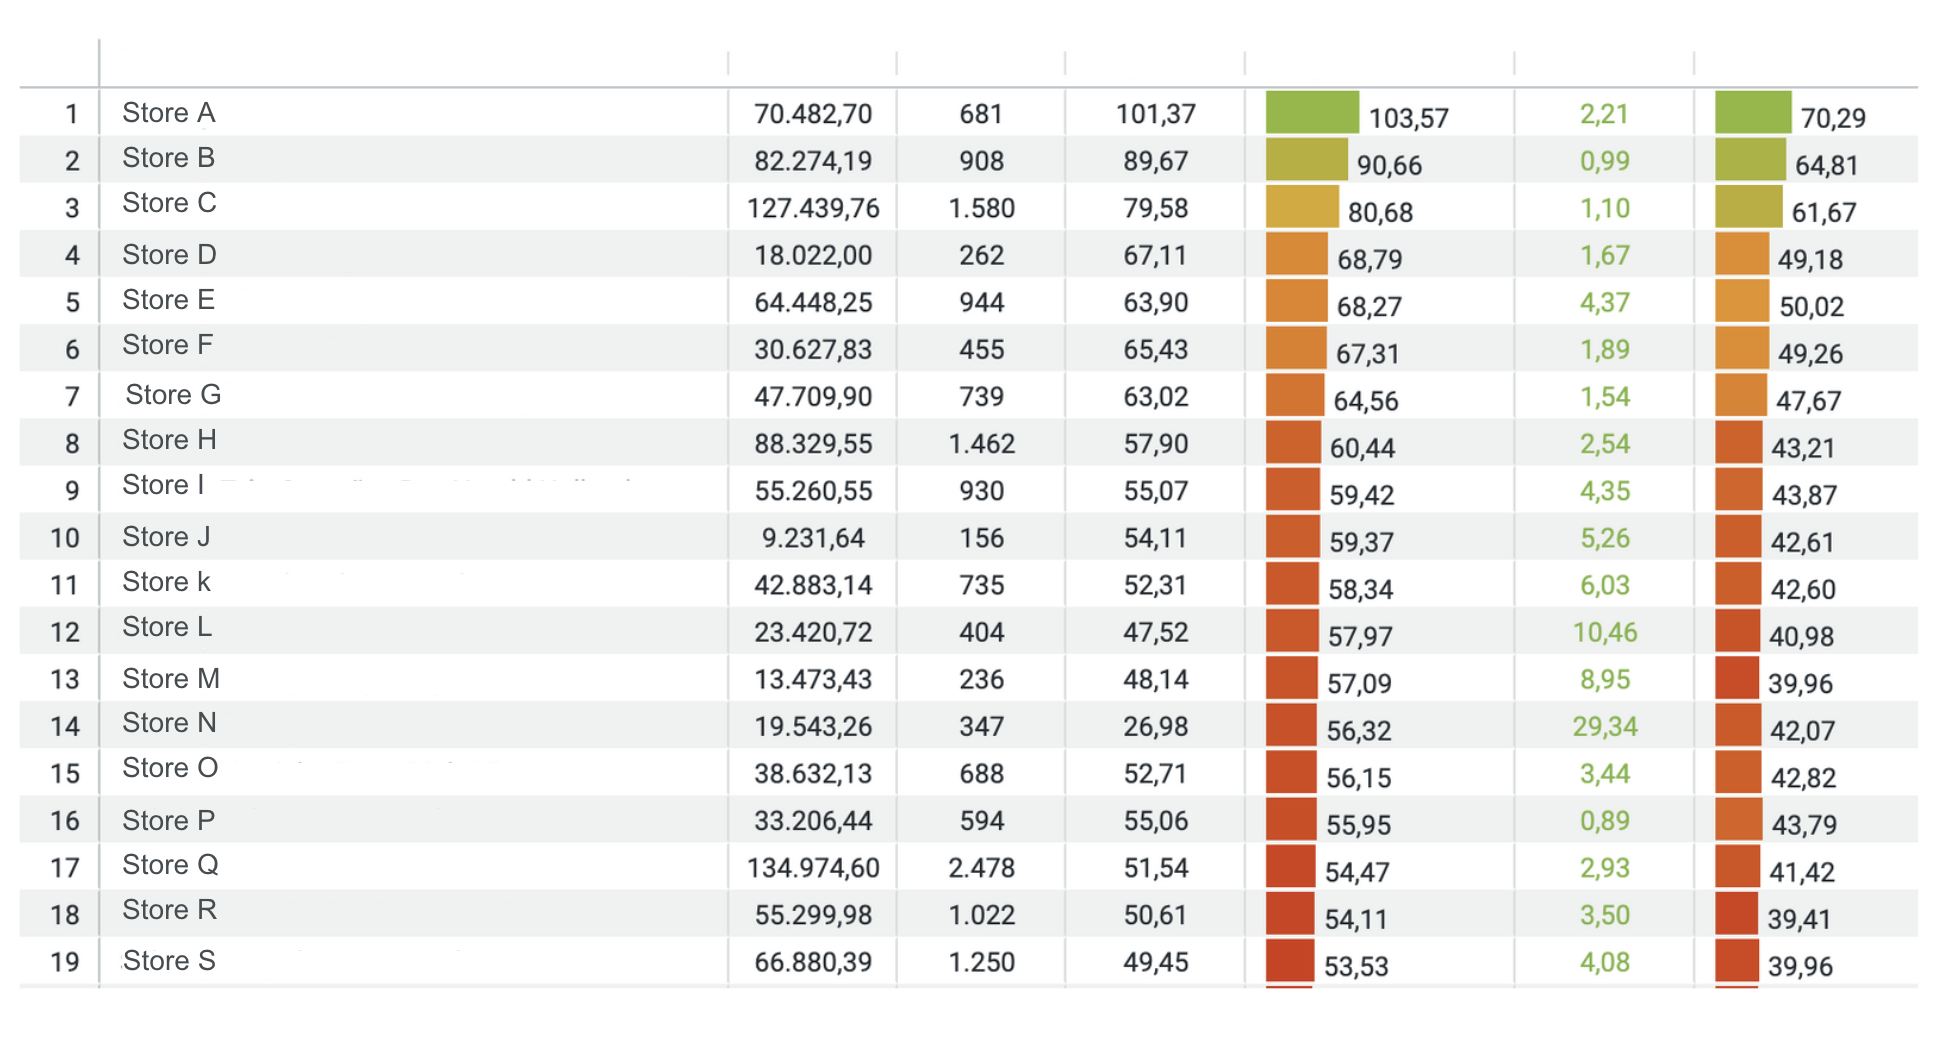Viewport: 1944px width, 1040px height.
Task: Select Store C revenue value 127.439,76
Action: [812, 208]
